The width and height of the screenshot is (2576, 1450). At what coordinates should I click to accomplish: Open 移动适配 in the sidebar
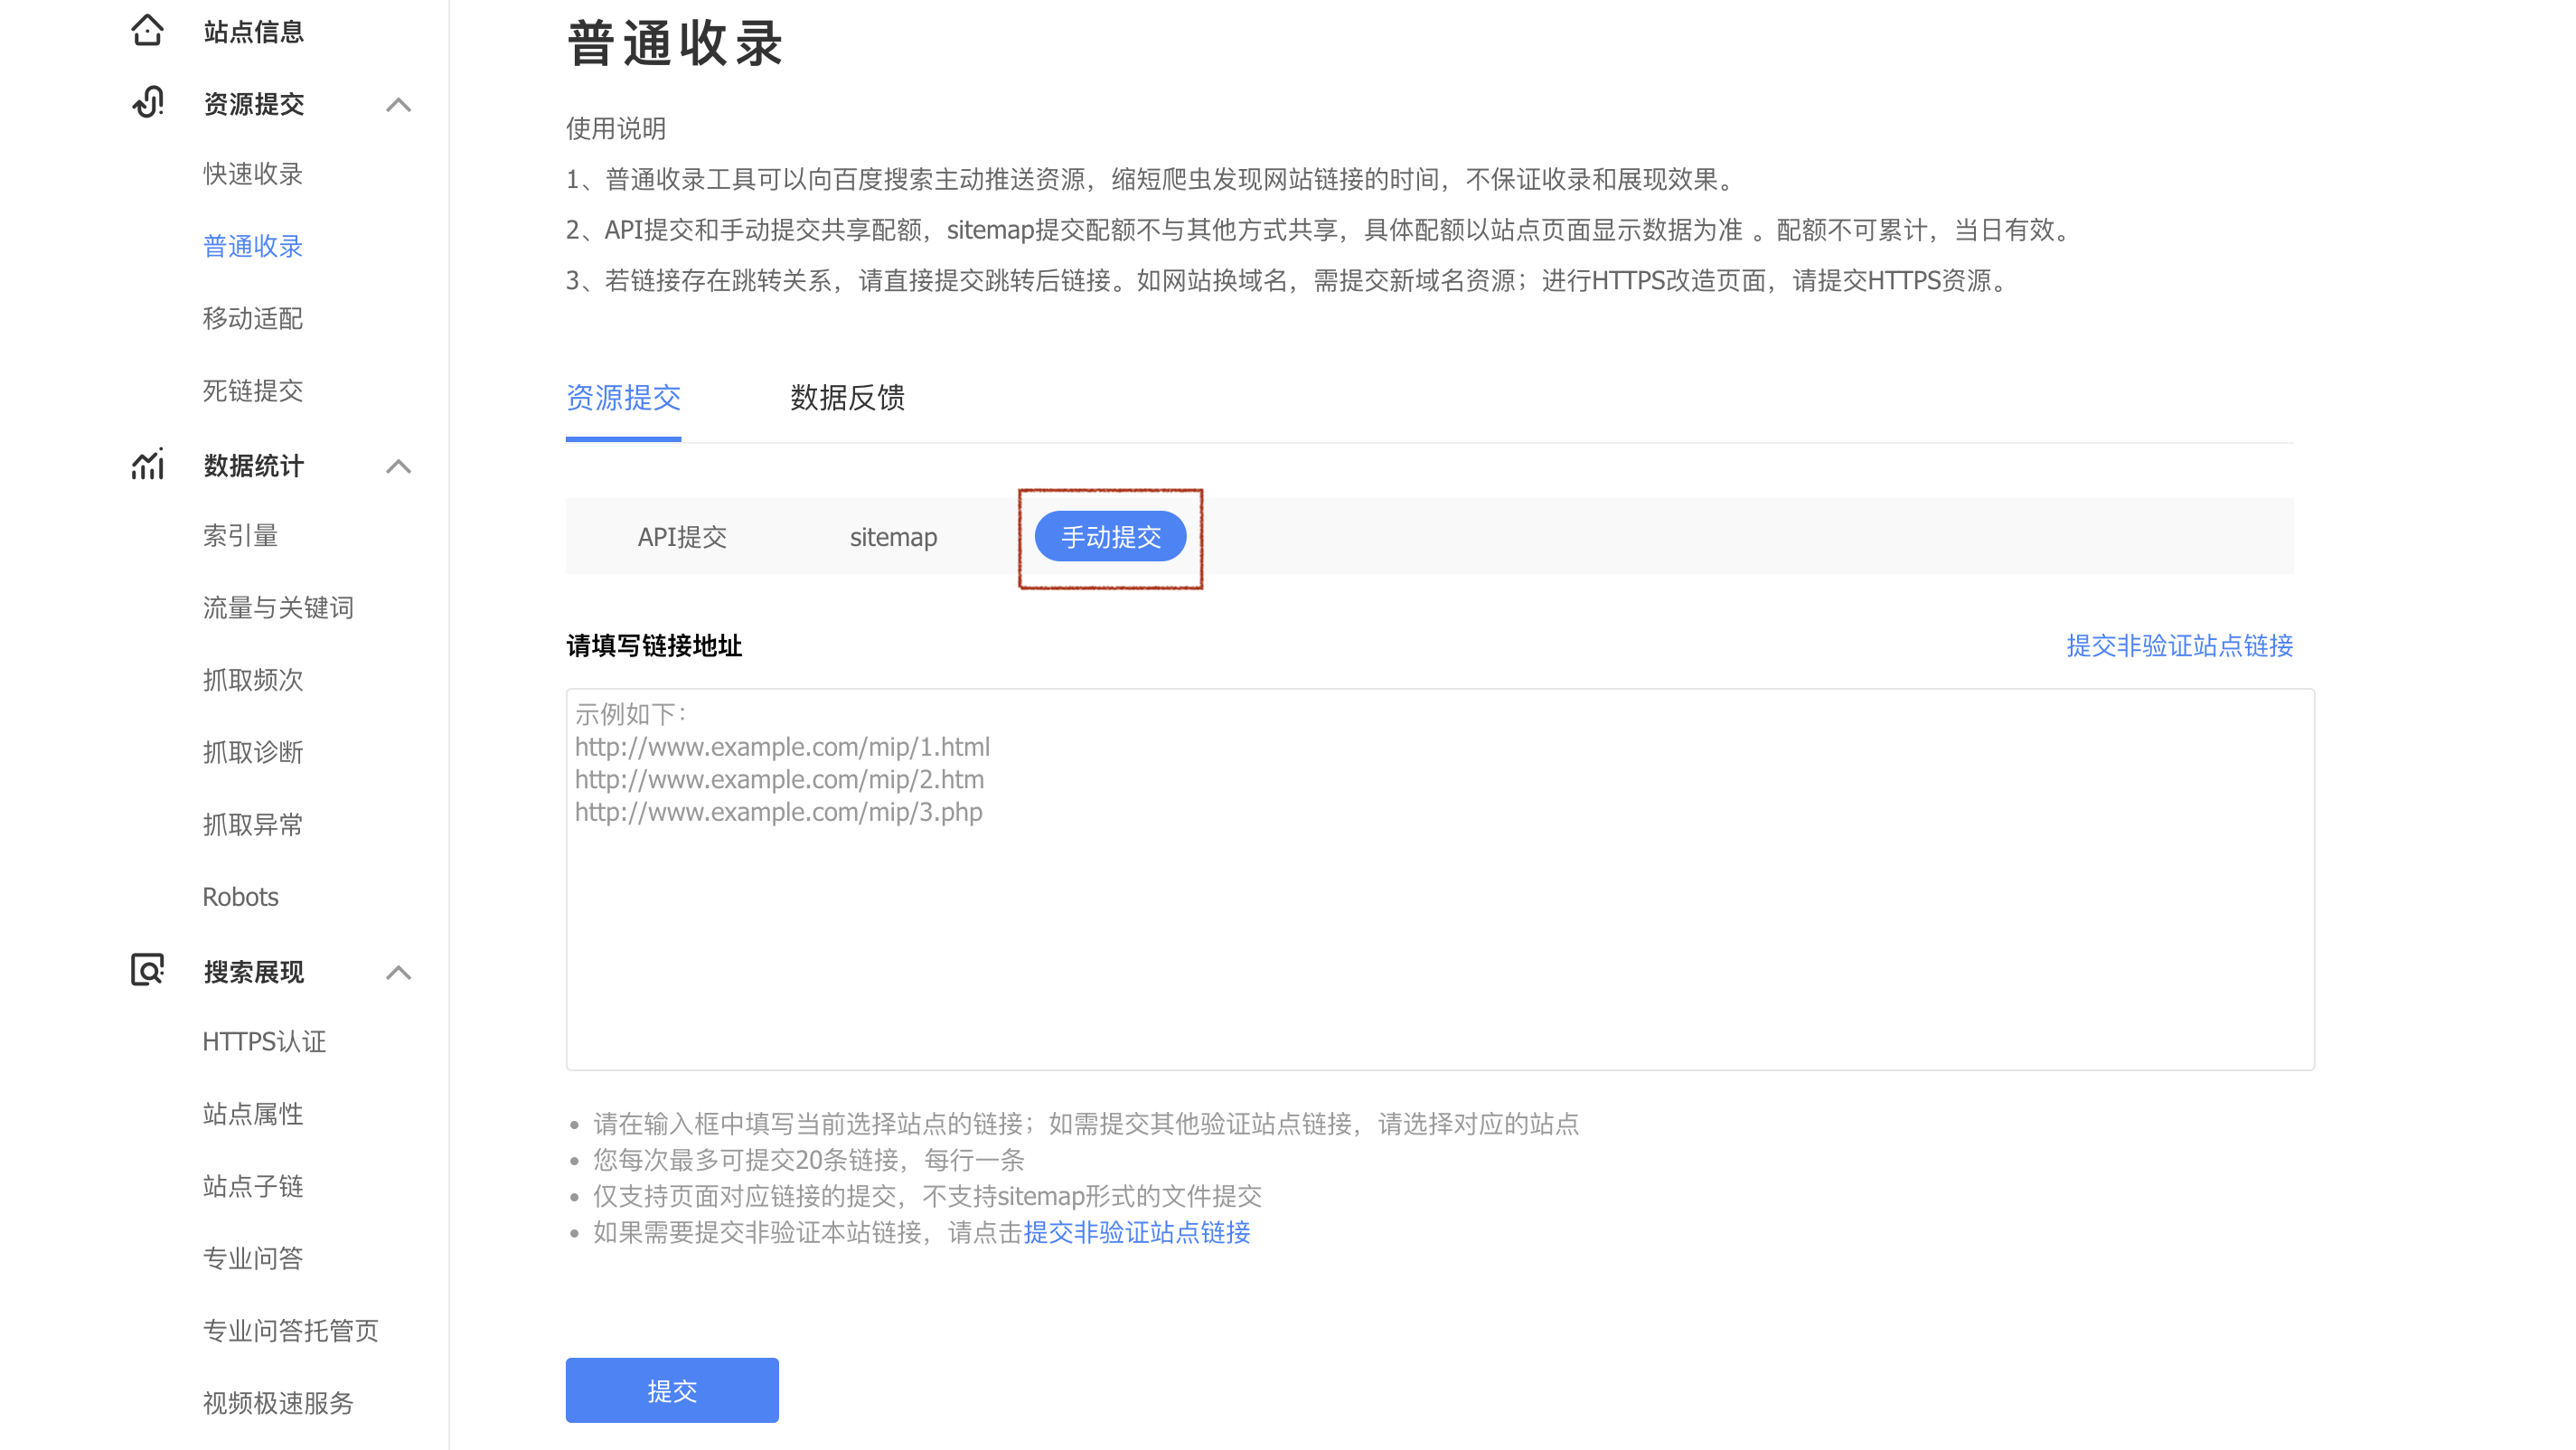(253, 318)
